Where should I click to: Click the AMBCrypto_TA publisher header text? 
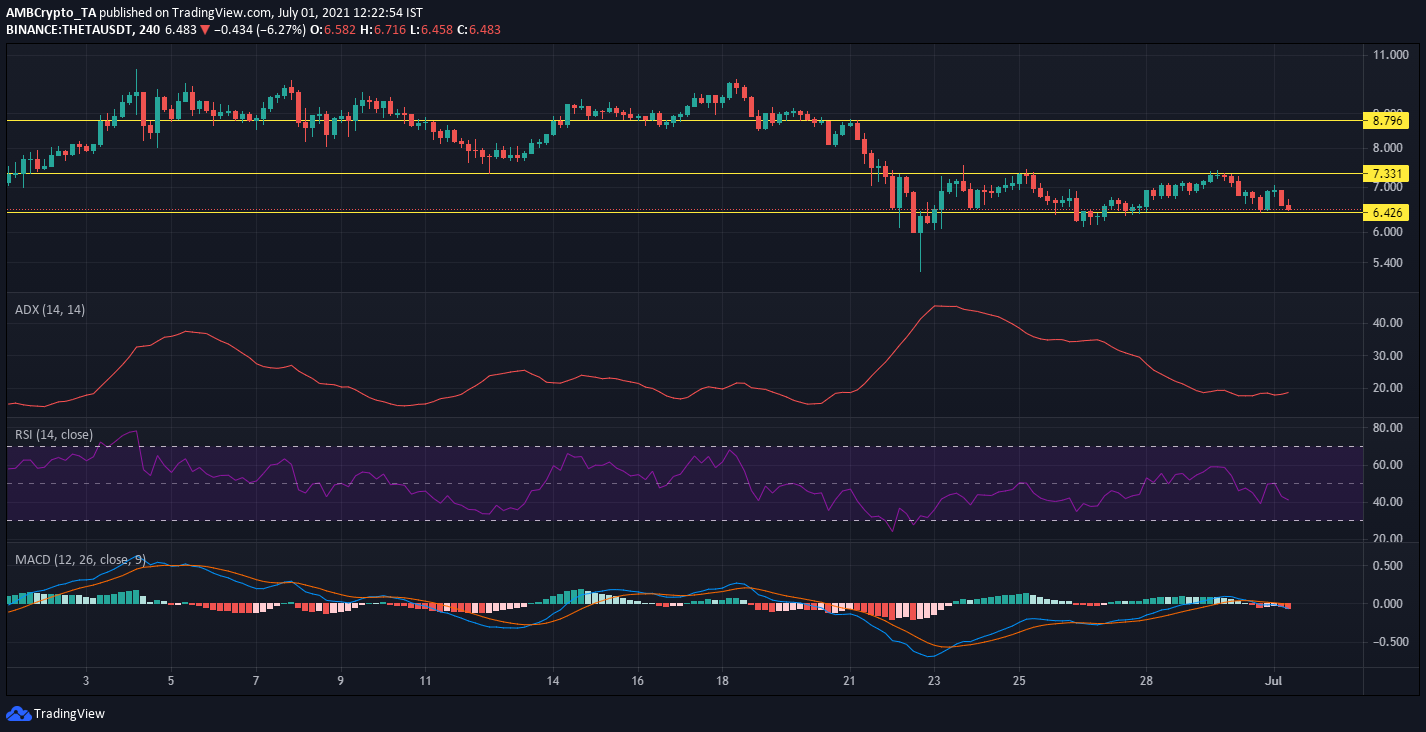tap(49, 12)
